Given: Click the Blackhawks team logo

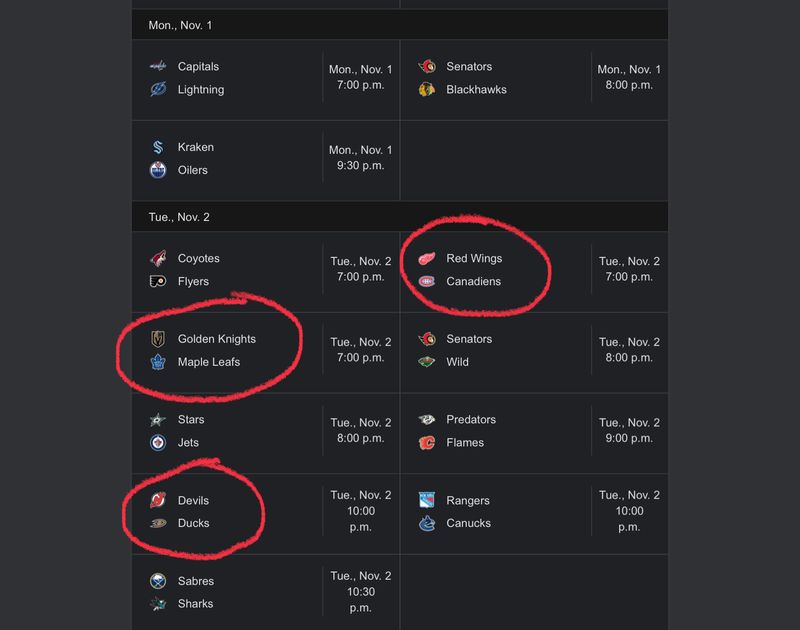Looking at the screenshot, I should (x=427, y=89).
